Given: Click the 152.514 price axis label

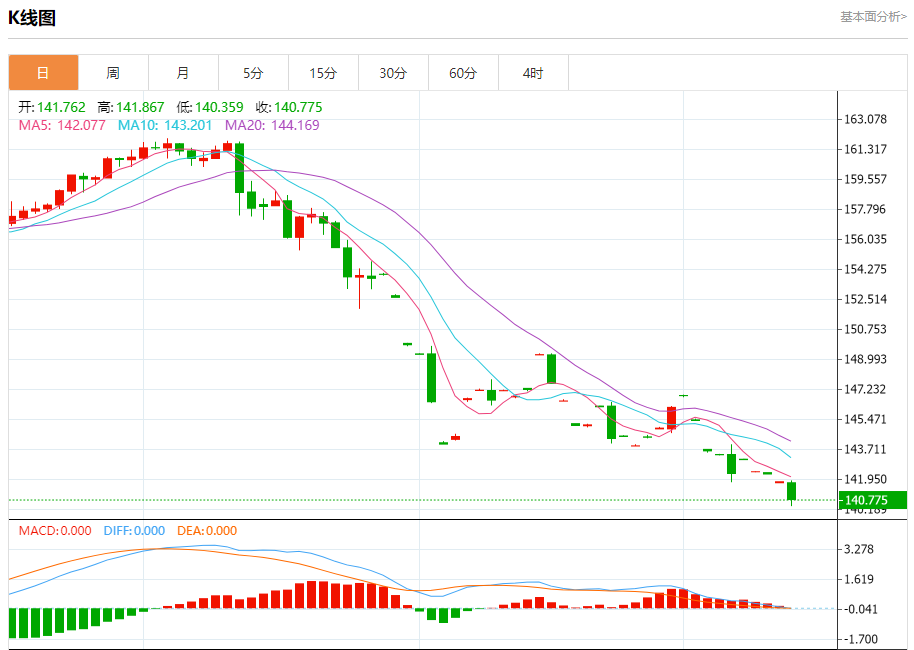Looking at the screenshot, I should click(866, 299).
